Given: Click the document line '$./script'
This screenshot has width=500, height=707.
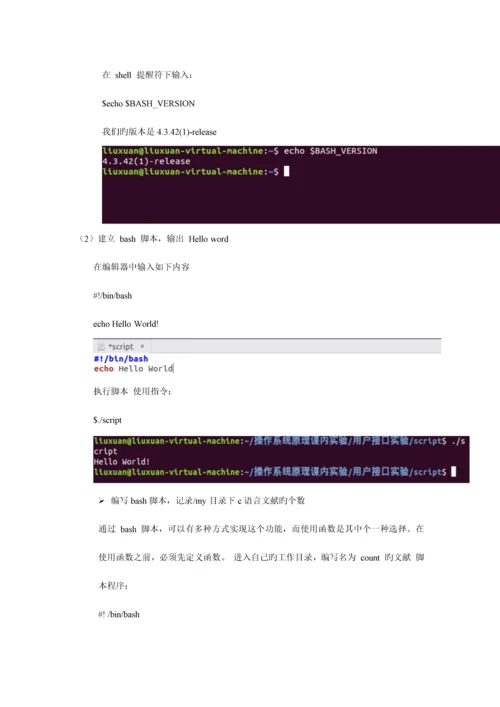Looking at the screenshot, I should tap(107, 420).
